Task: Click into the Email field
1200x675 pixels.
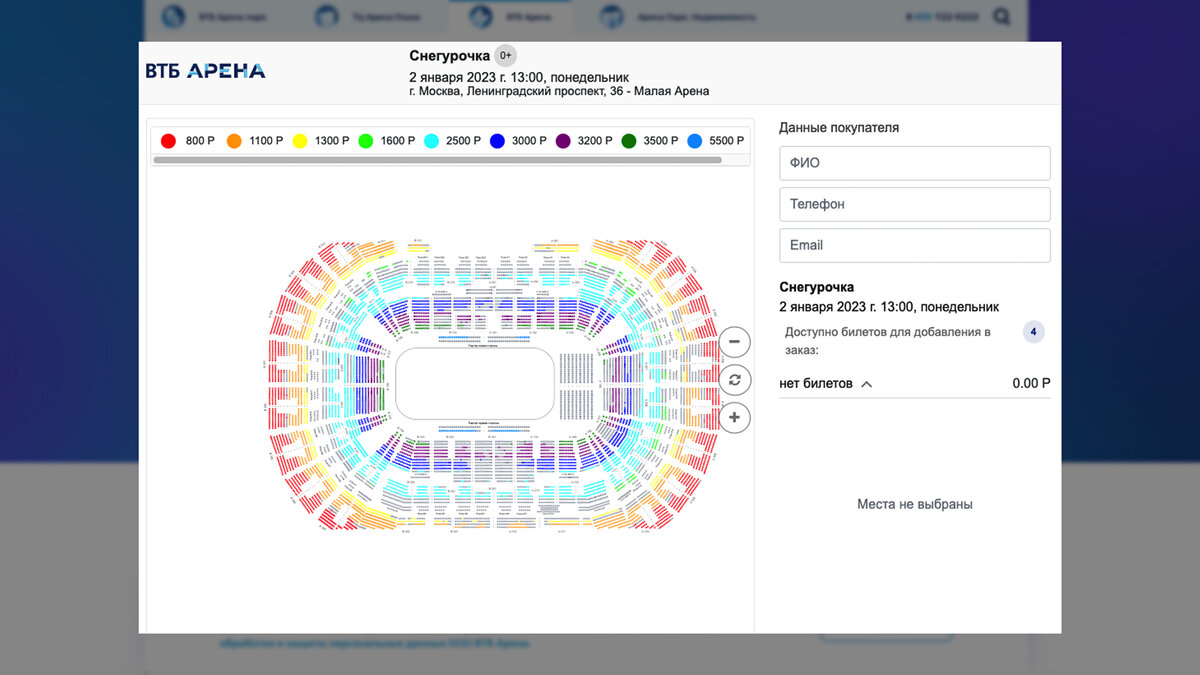Action: pos(914,245)
